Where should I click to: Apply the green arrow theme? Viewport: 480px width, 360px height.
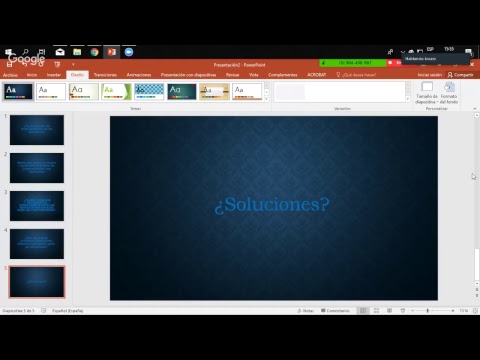pos(116,91)
